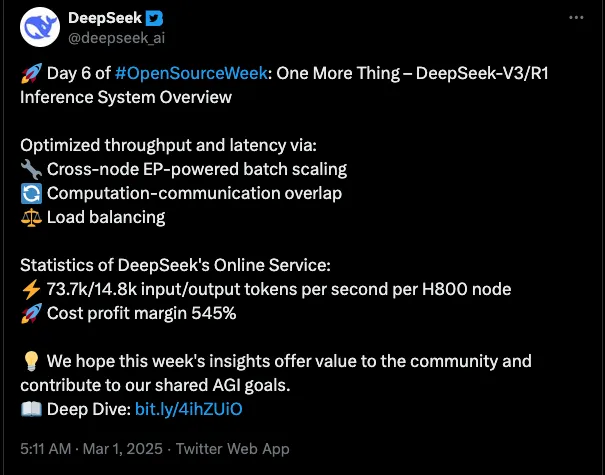Follow the #OpenSourceWeek hashtag

pyautogui.click(x=191, y=73)
